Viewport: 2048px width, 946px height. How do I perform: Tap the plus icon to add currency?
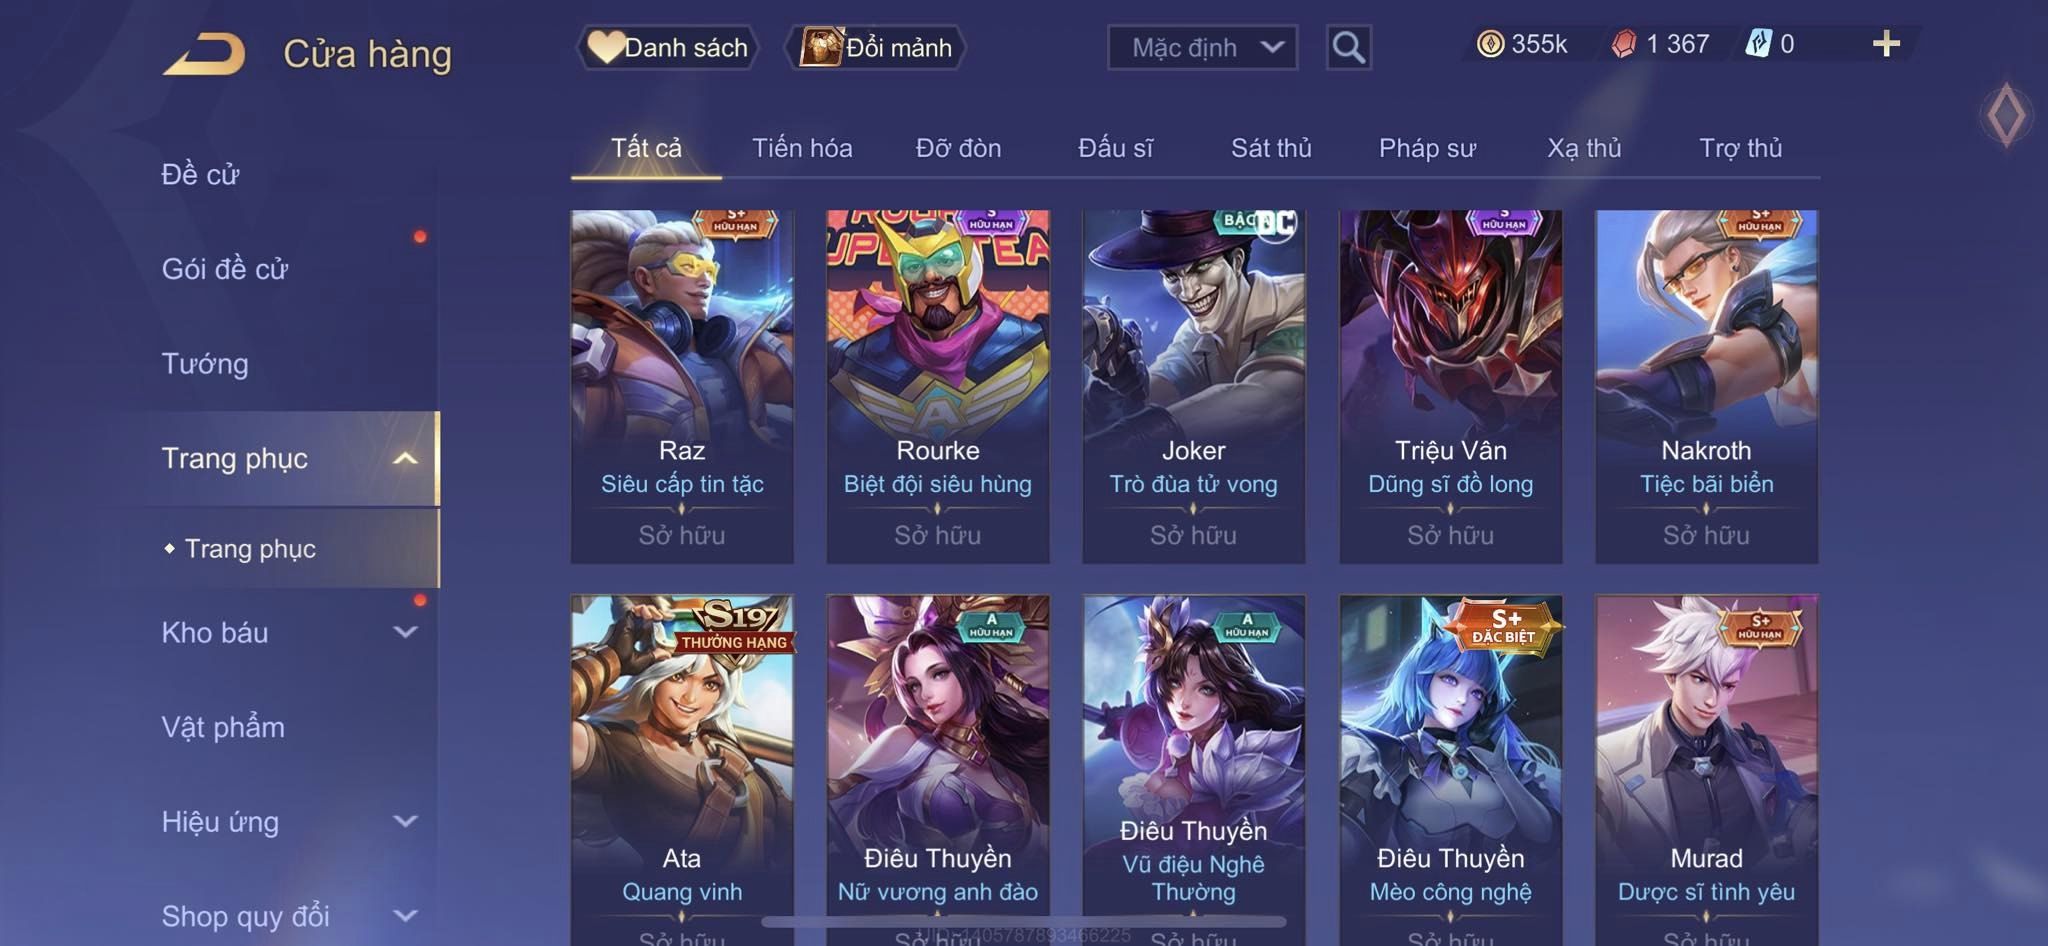point(1886,44)
